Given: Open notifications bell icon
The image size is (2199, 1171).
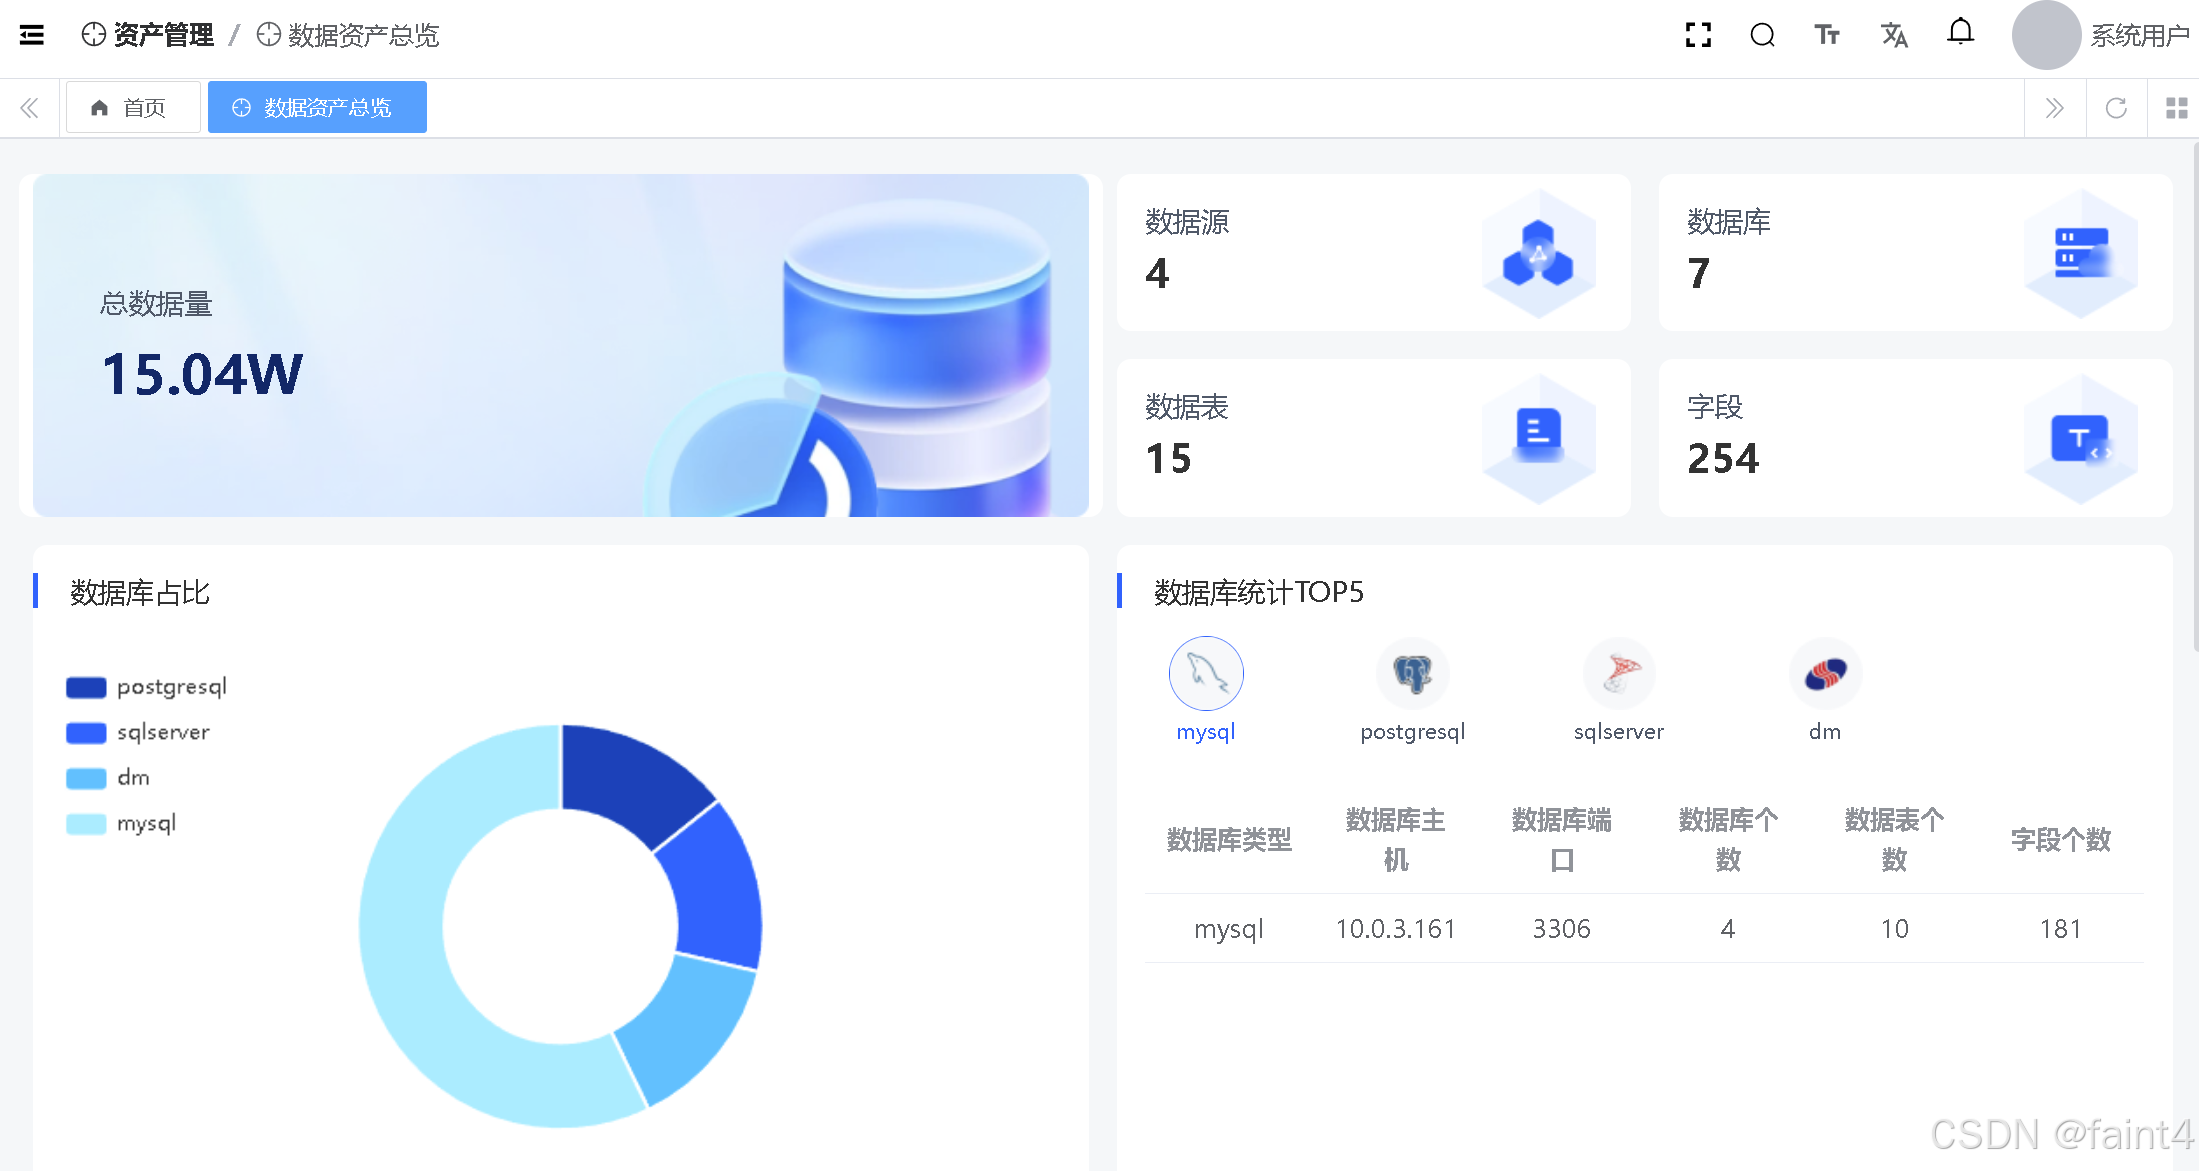Looking at the screenshot, I should tap(1960, 33).
